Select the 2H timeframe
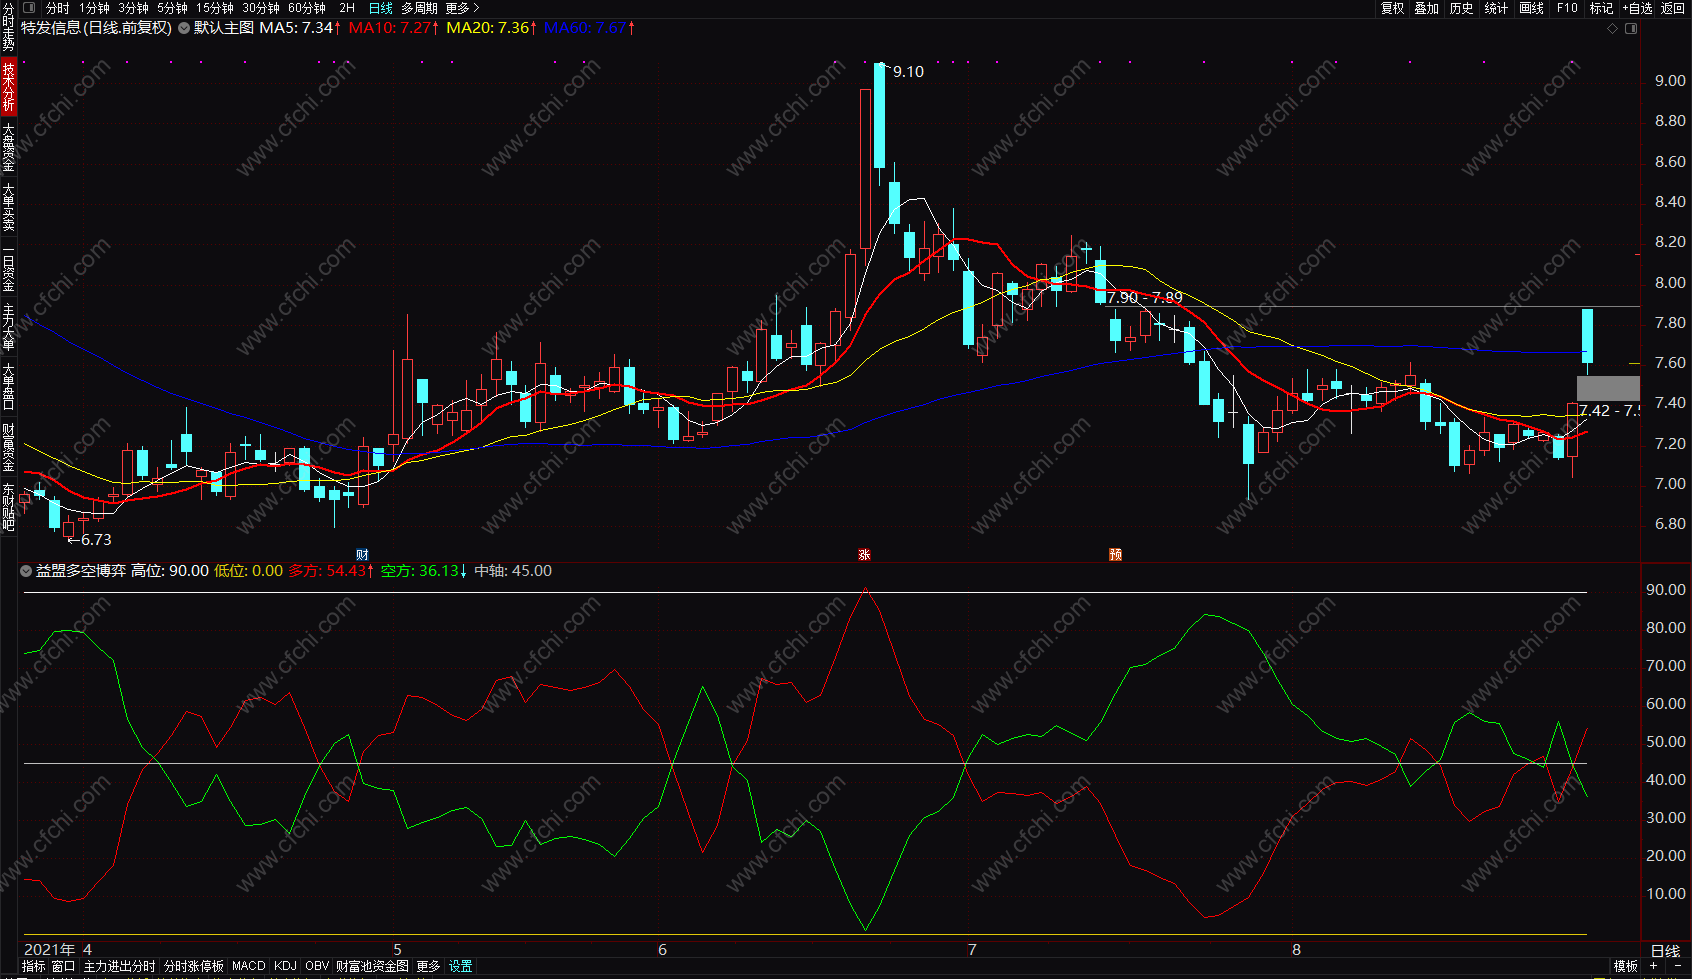 [x=347, y=8]
